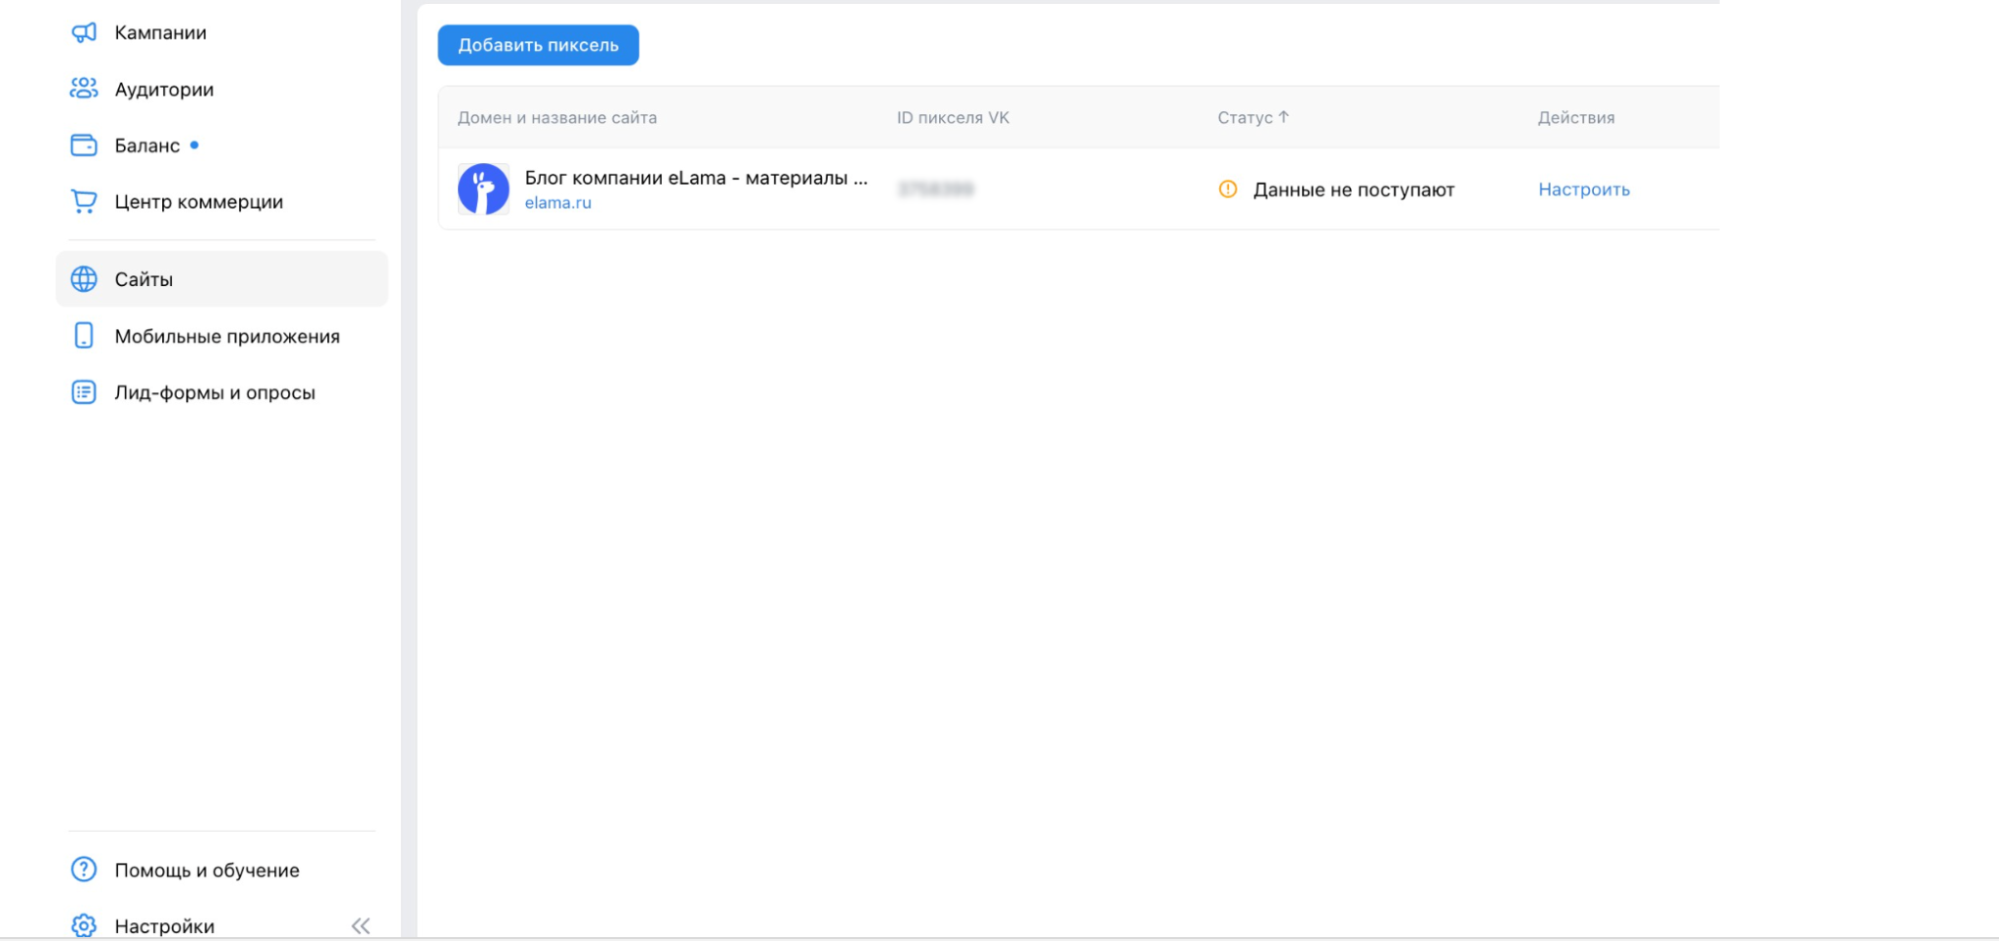Click Настроить for the eLama pixel
Screen dimensions: 1999x941
pos(1584,188)
